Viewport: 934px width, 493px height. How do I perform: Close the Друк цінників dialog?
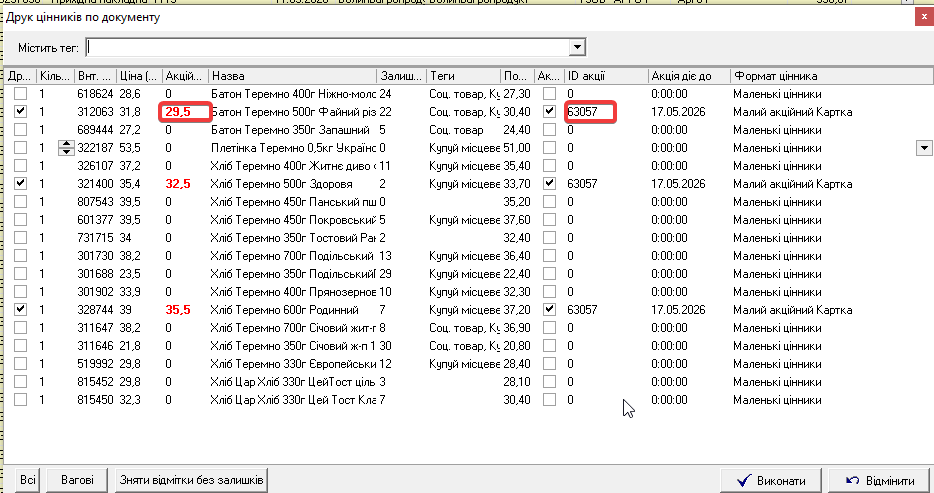coord(924,17)
